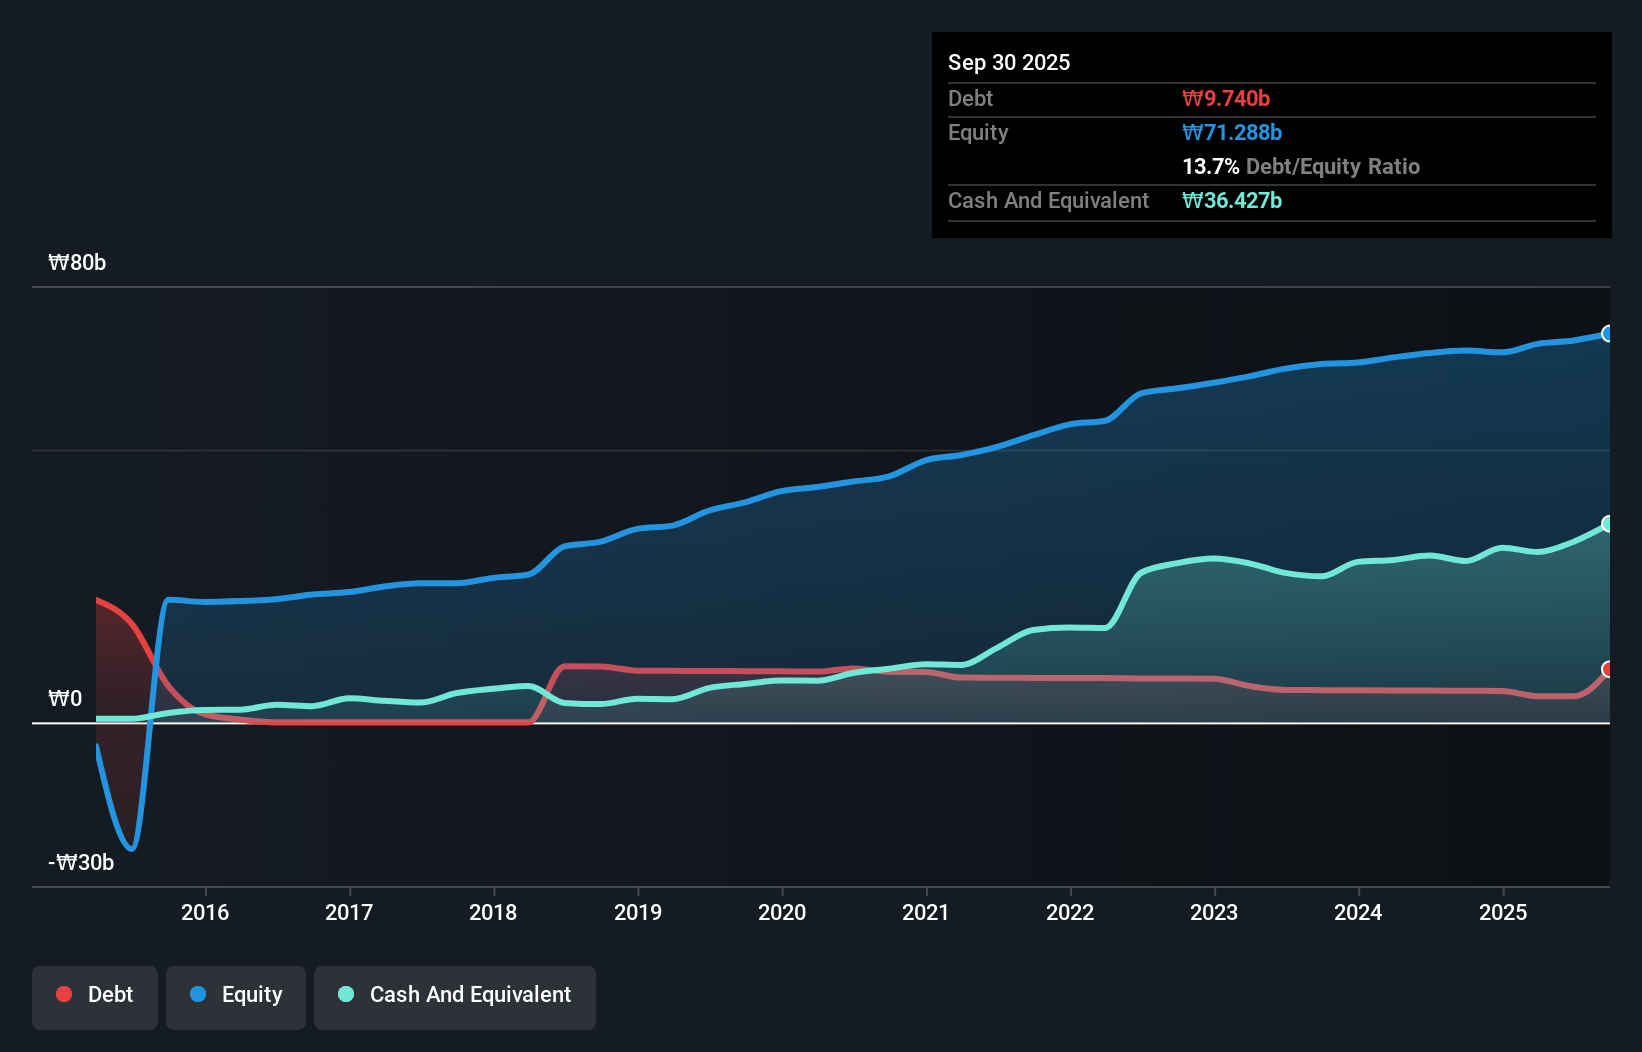Click the ₩36.427b cash value
The width and height of the screenshot is (1642, 1052).
point(1232,200)
